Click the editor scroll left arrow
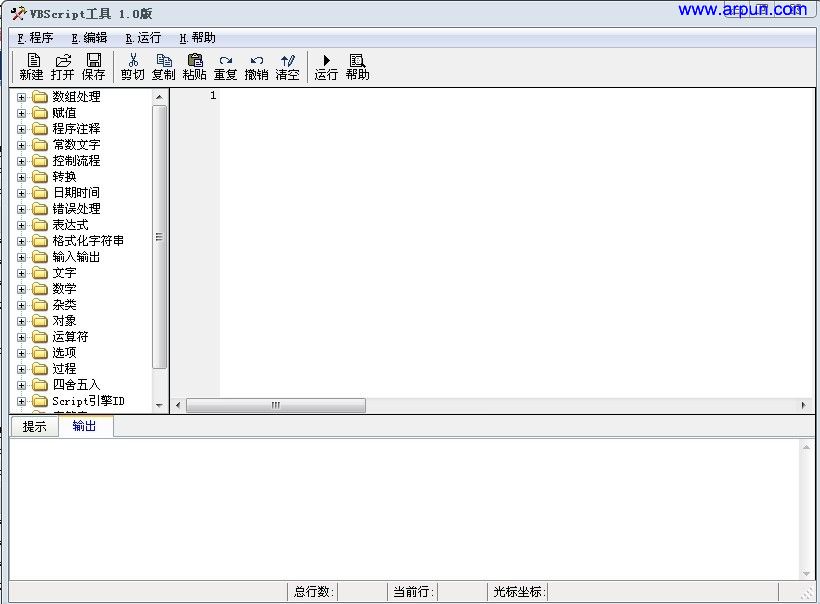The height and width of the screenshot is (604, 820). coord(178,405)
